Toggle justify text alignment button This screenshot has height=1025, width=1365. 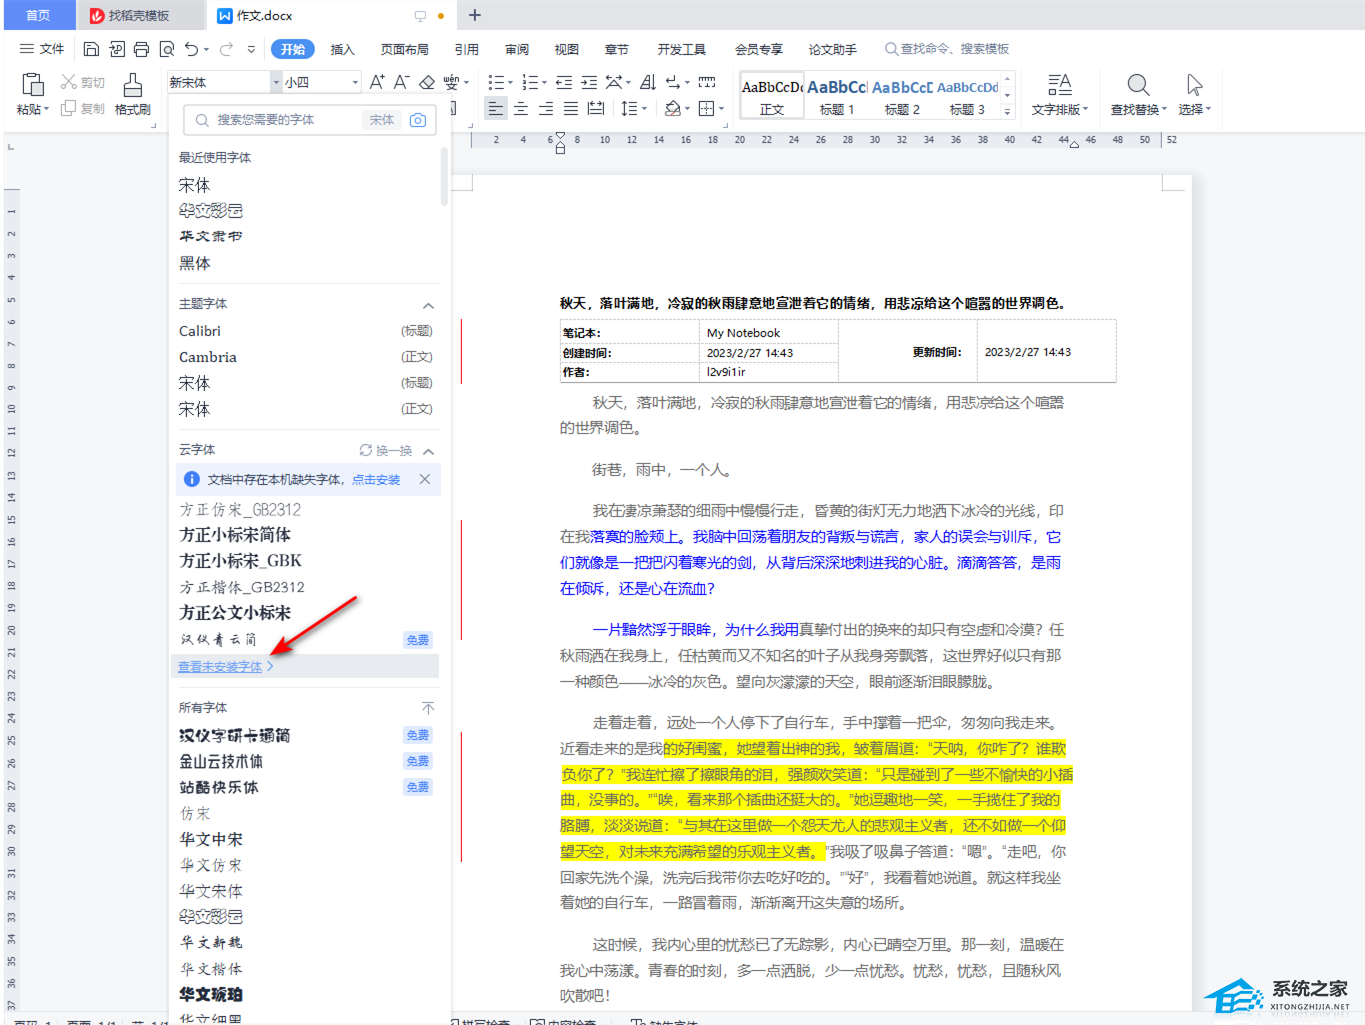[570, 109]
